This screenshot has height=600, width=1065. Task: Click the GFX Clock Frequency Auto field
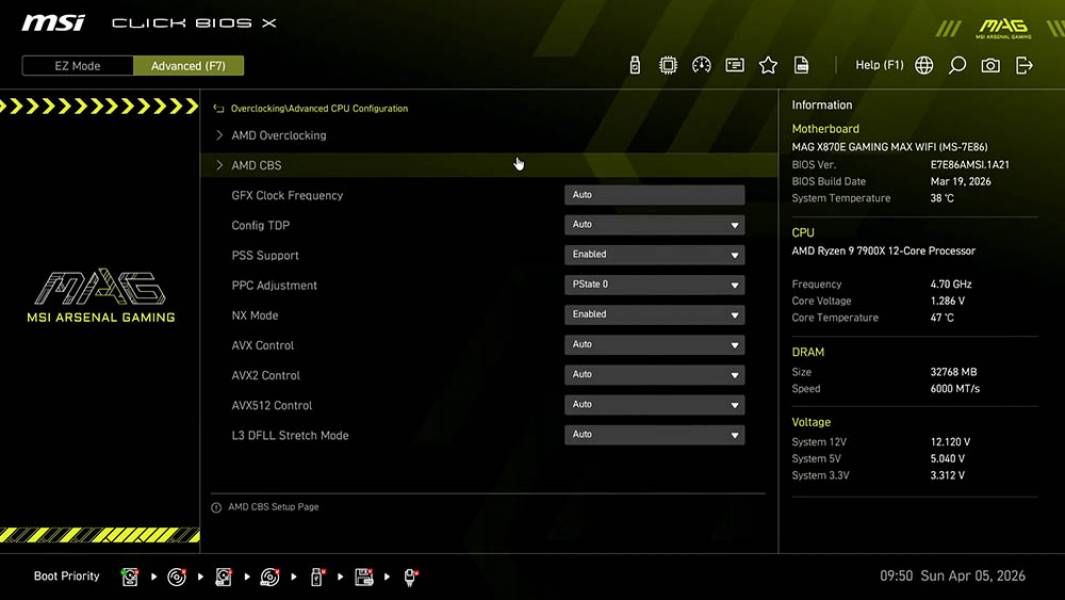654,195
